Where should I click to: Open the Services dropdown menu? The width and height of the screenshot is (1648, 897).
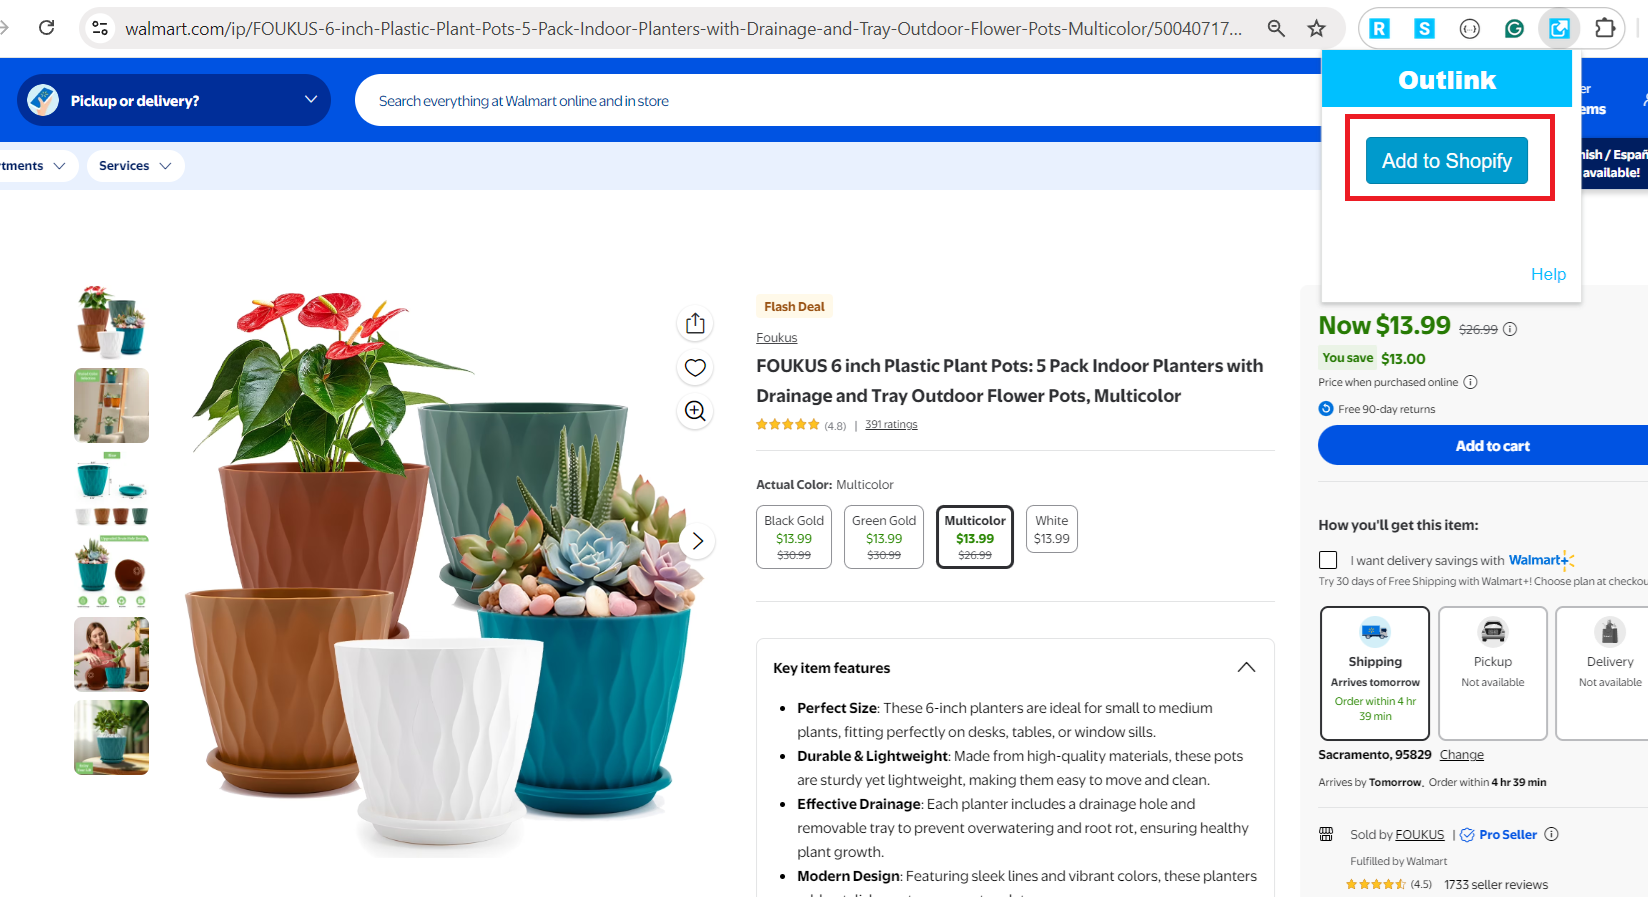(135, 166)
